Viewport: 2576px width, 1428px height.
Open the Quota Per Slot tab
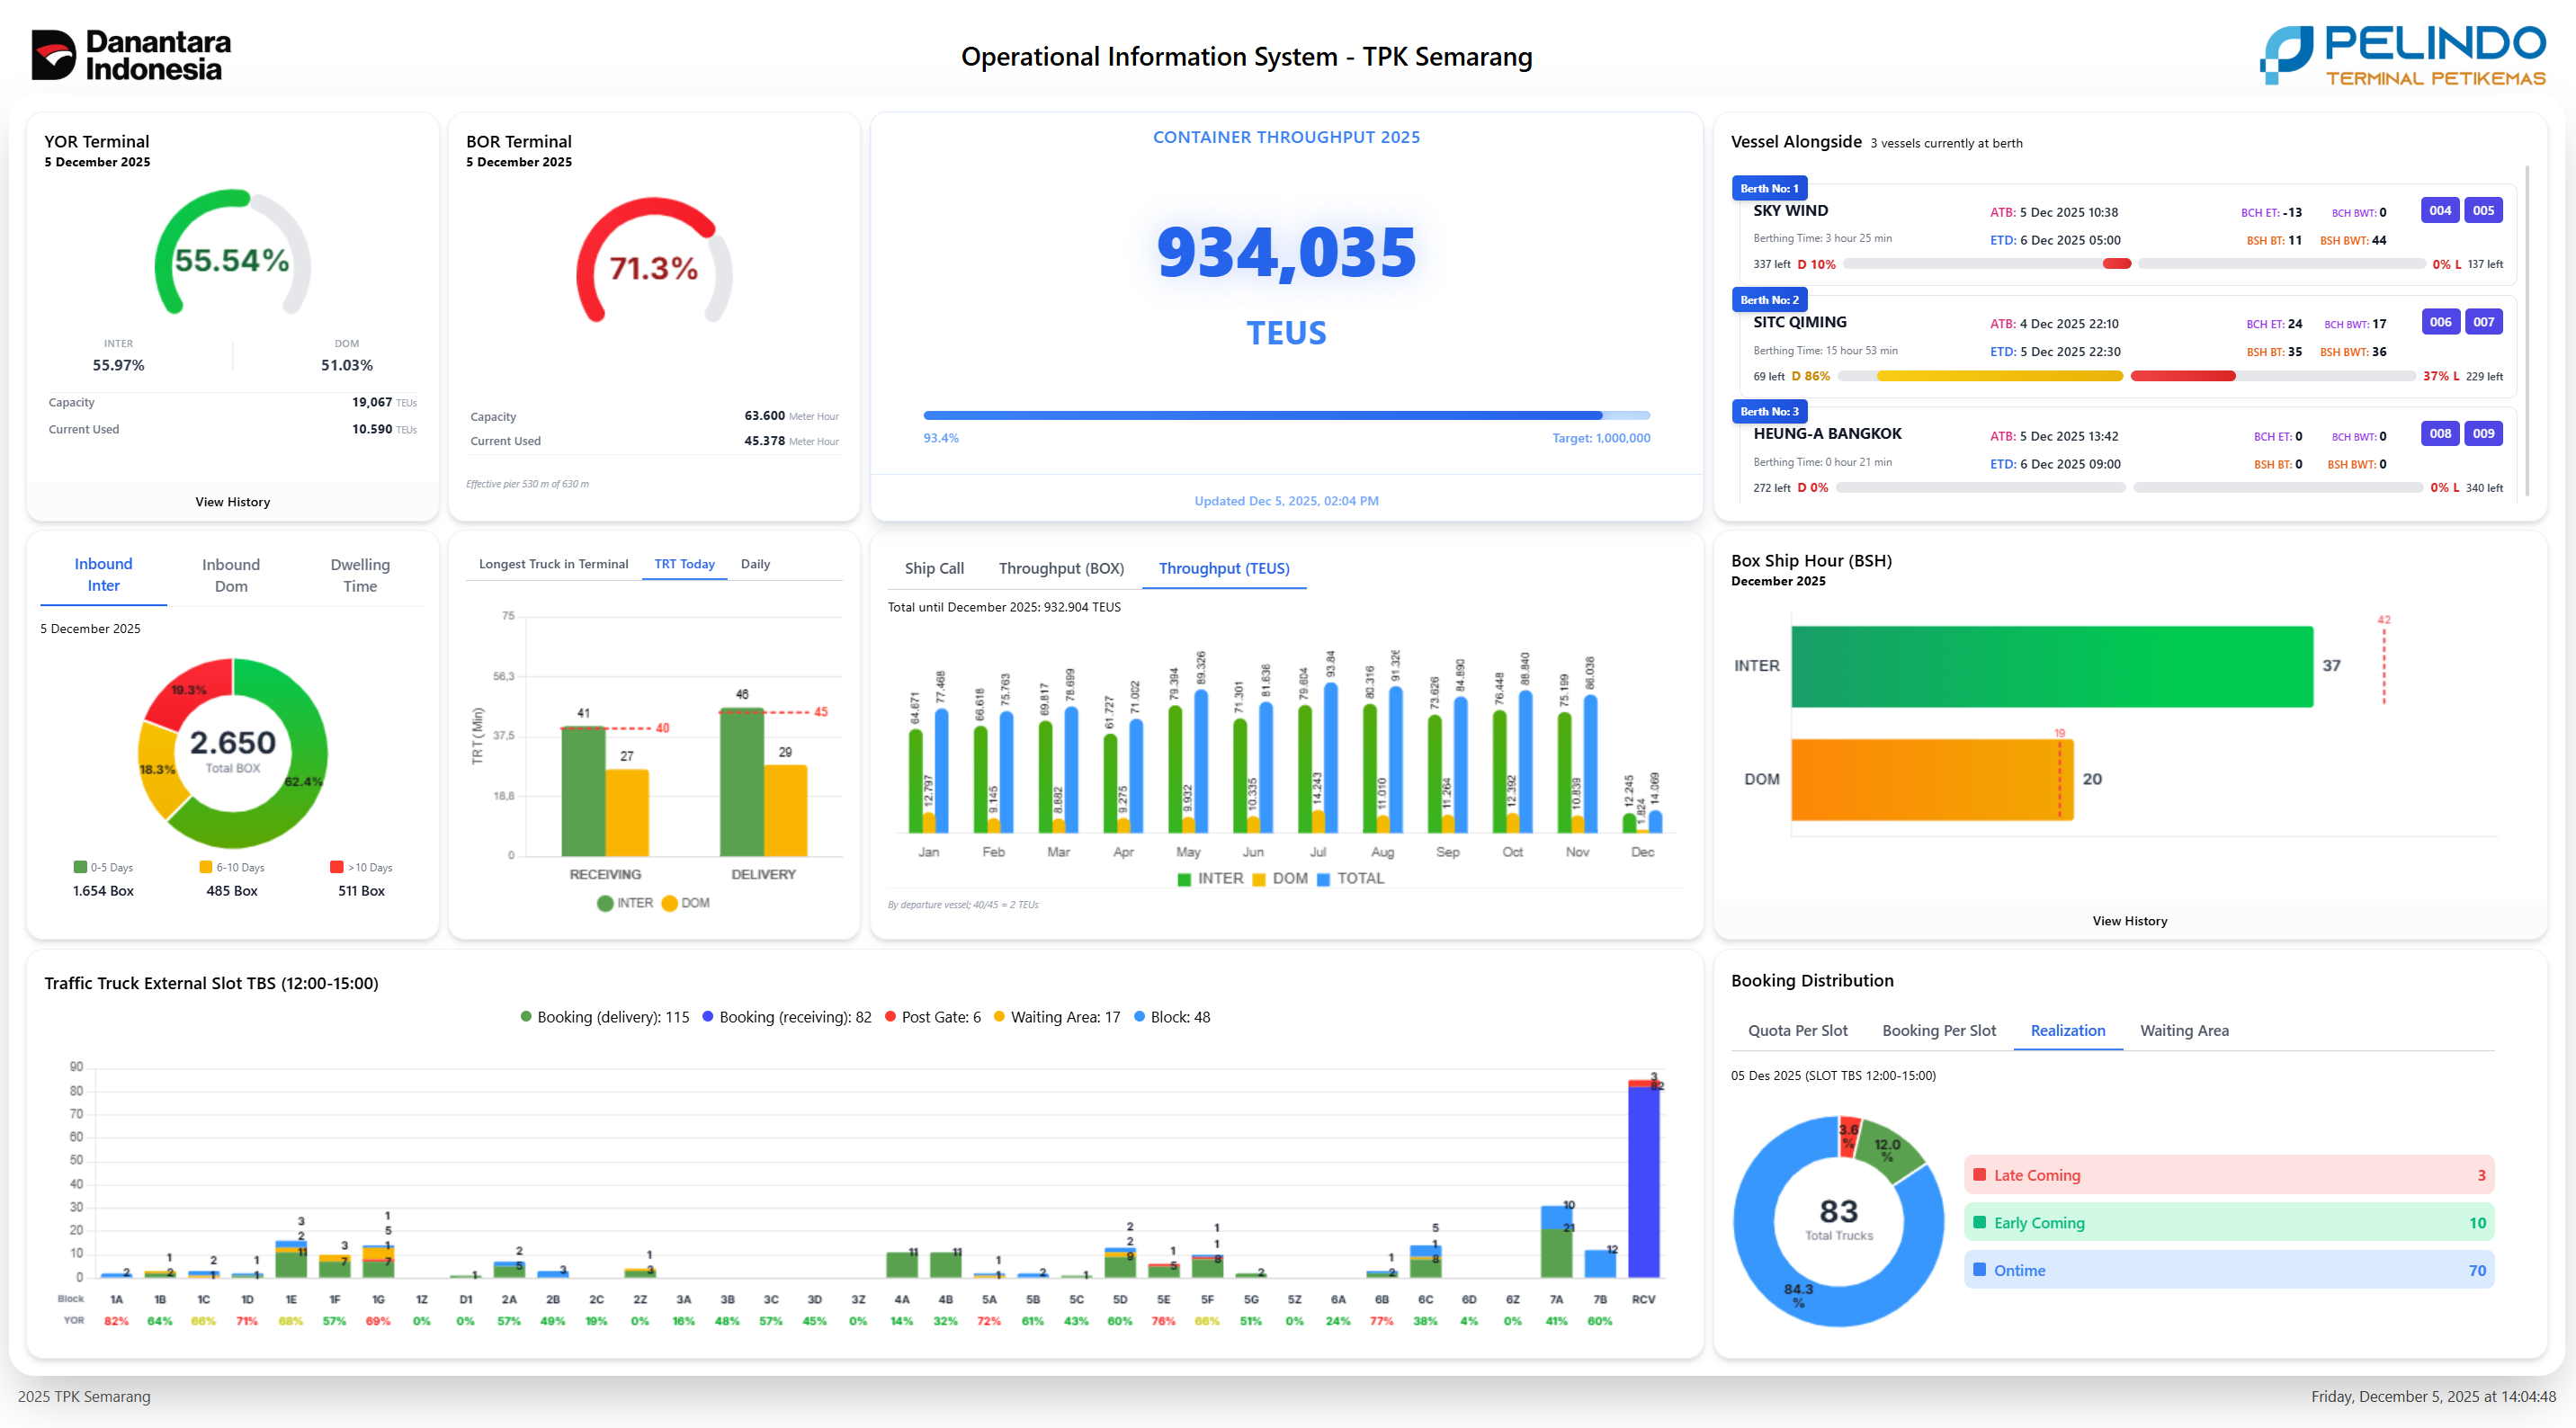1797,1030
